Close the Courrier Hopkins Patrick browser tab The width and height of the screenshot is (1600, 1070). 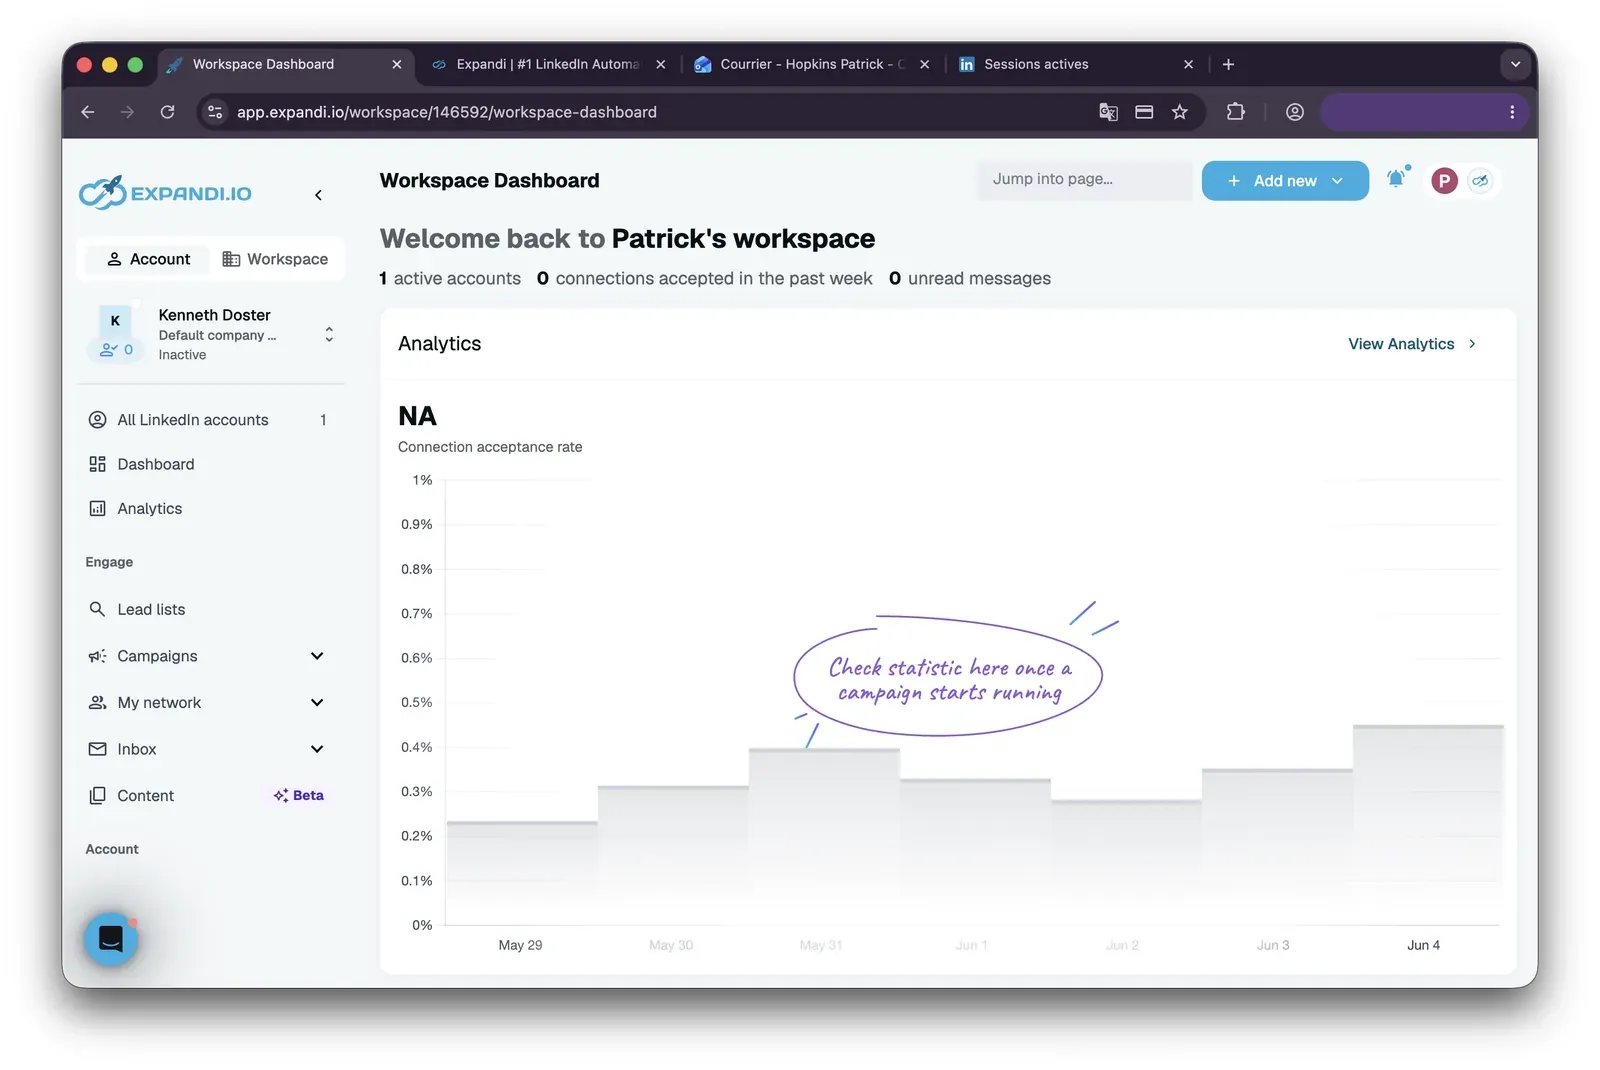tap(924, 64)
